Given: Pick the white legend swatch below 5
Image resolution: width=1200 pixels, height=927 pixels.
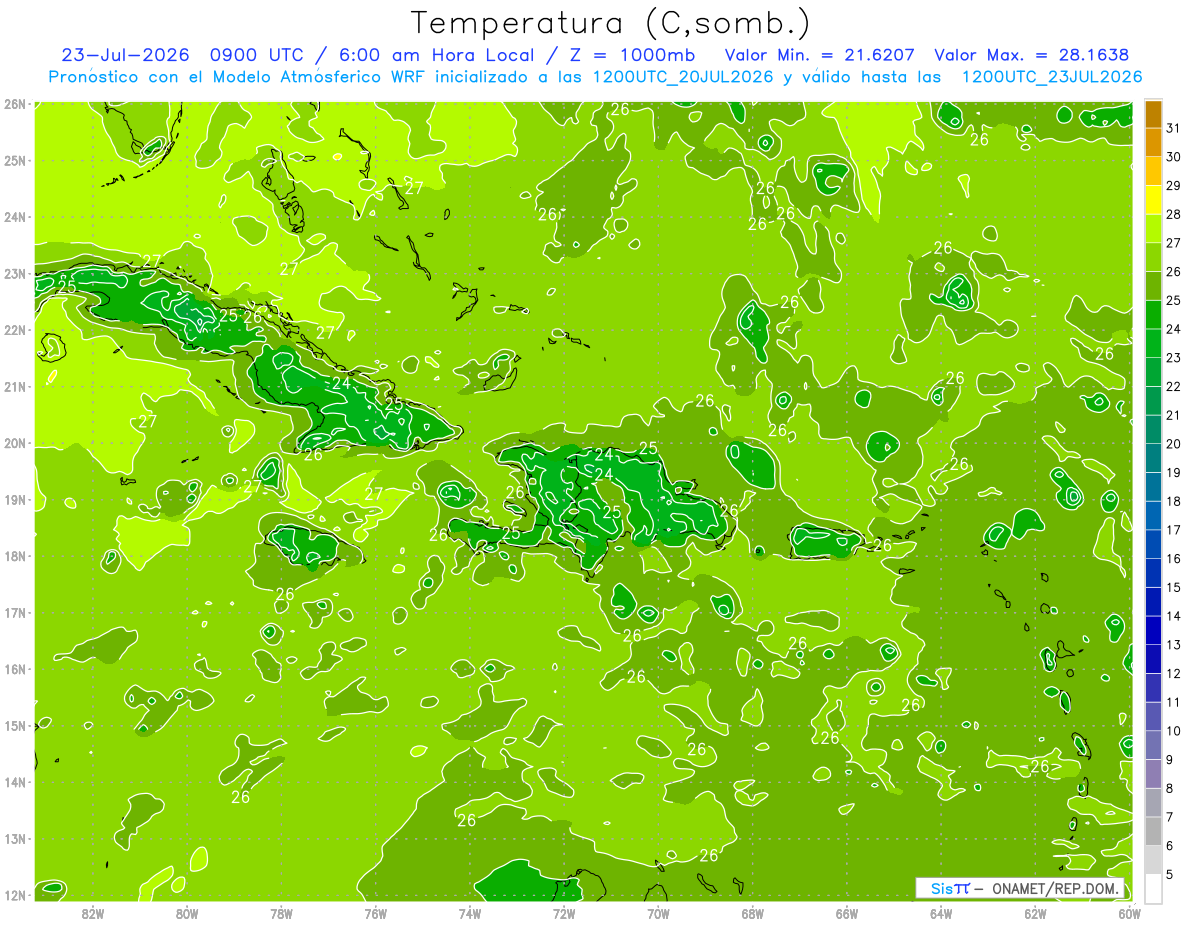Looking at the screenshot, I should click(x=1153, y=888).
